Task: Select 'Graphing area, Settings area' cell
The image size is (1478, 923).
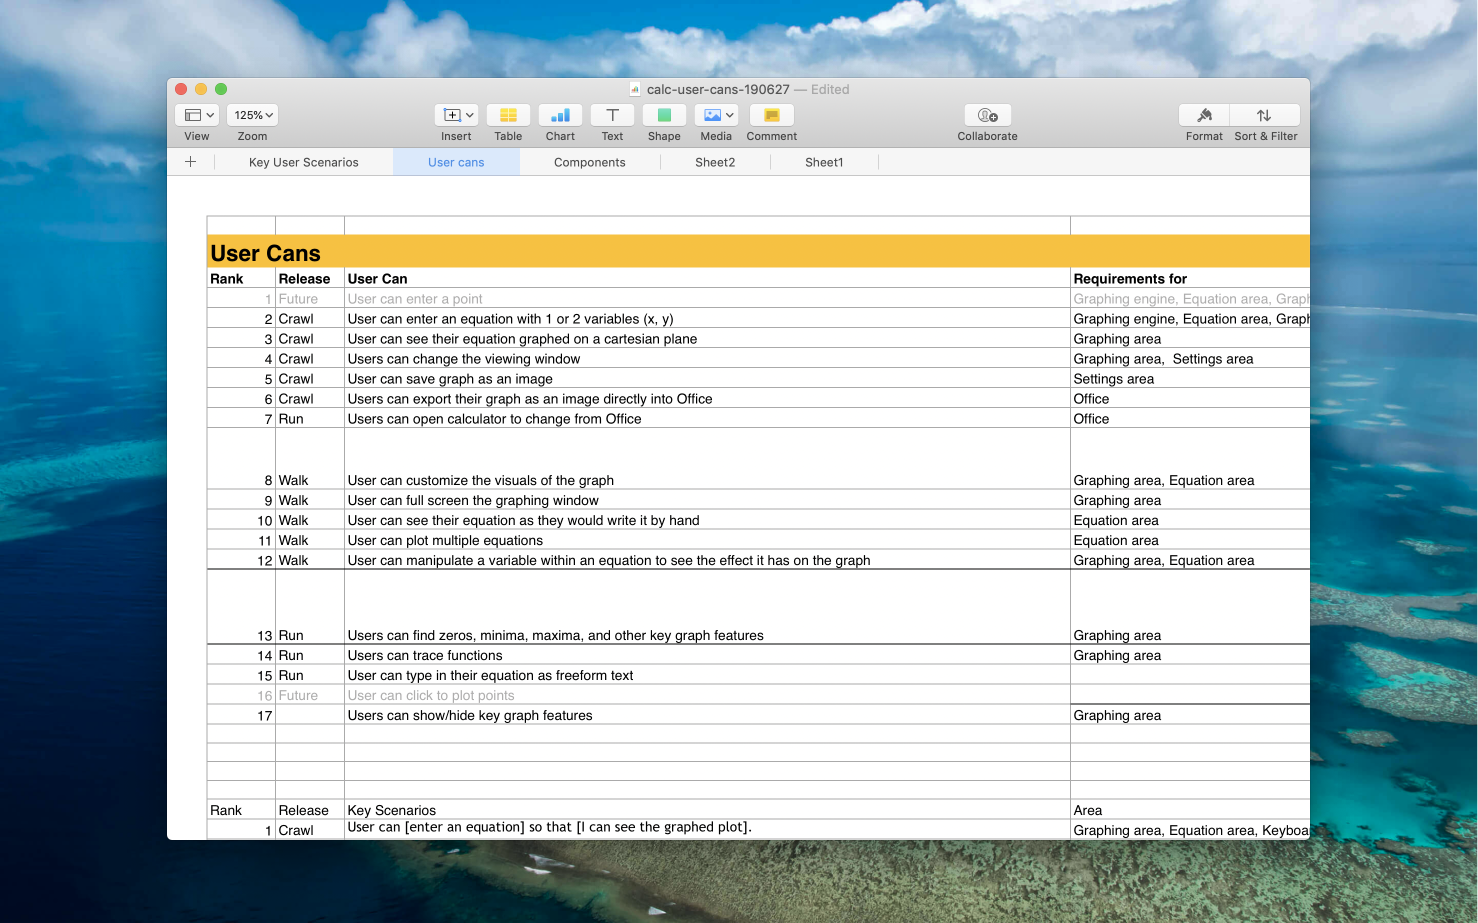Action: click(x=1190, y=358)
